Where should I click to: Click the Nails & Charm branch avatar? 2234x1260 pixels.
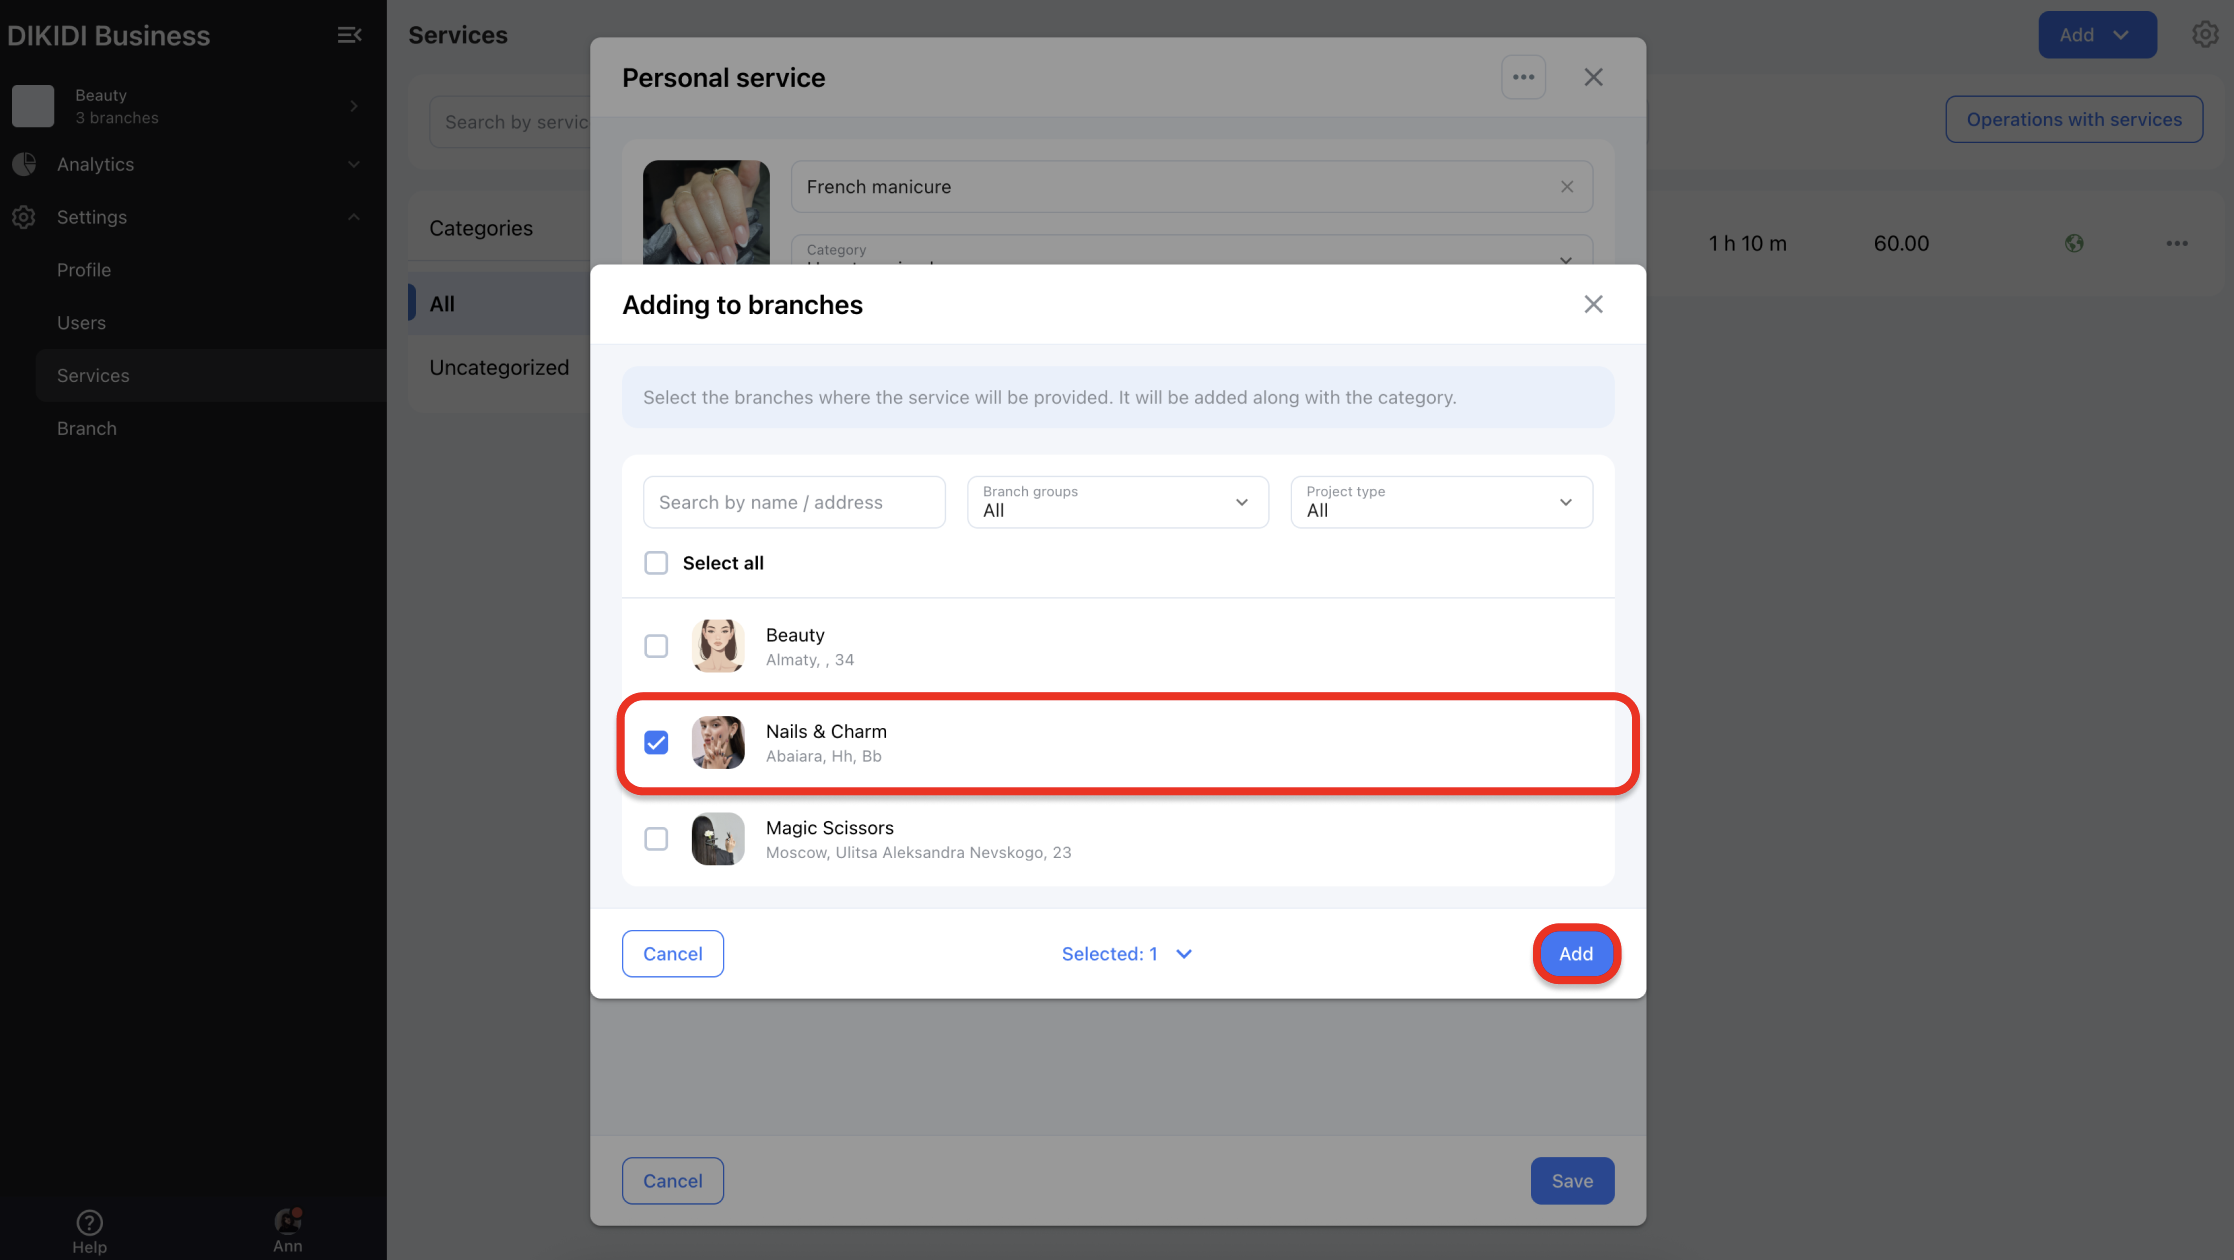[717, 743]
